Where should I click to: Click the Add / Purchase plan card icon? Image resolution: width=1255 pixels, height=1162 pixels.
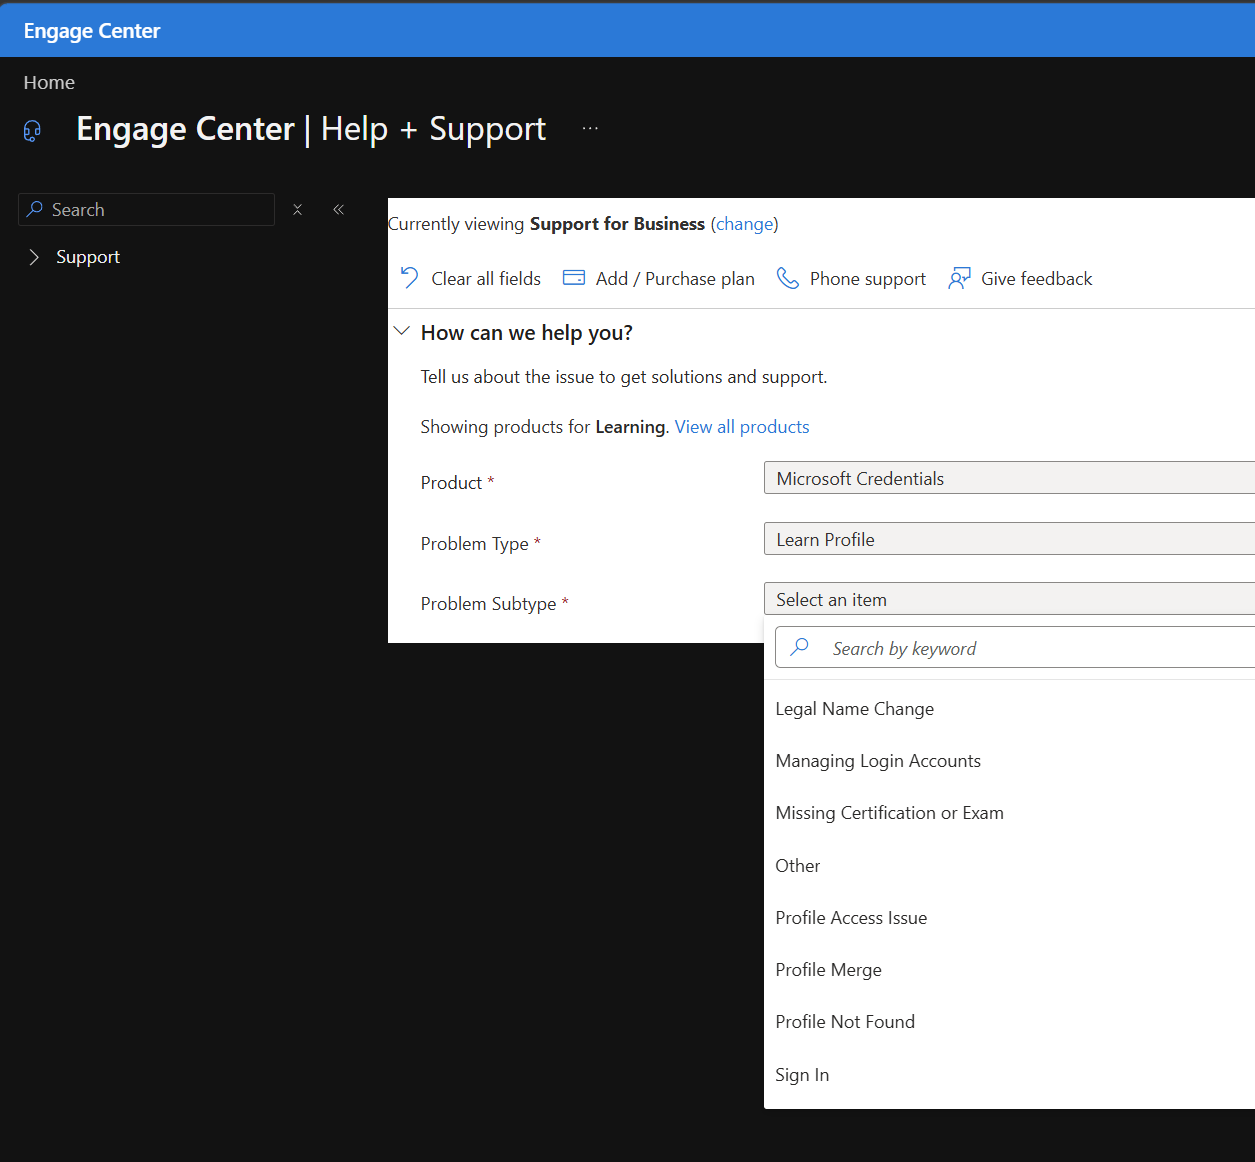[574, 278]
